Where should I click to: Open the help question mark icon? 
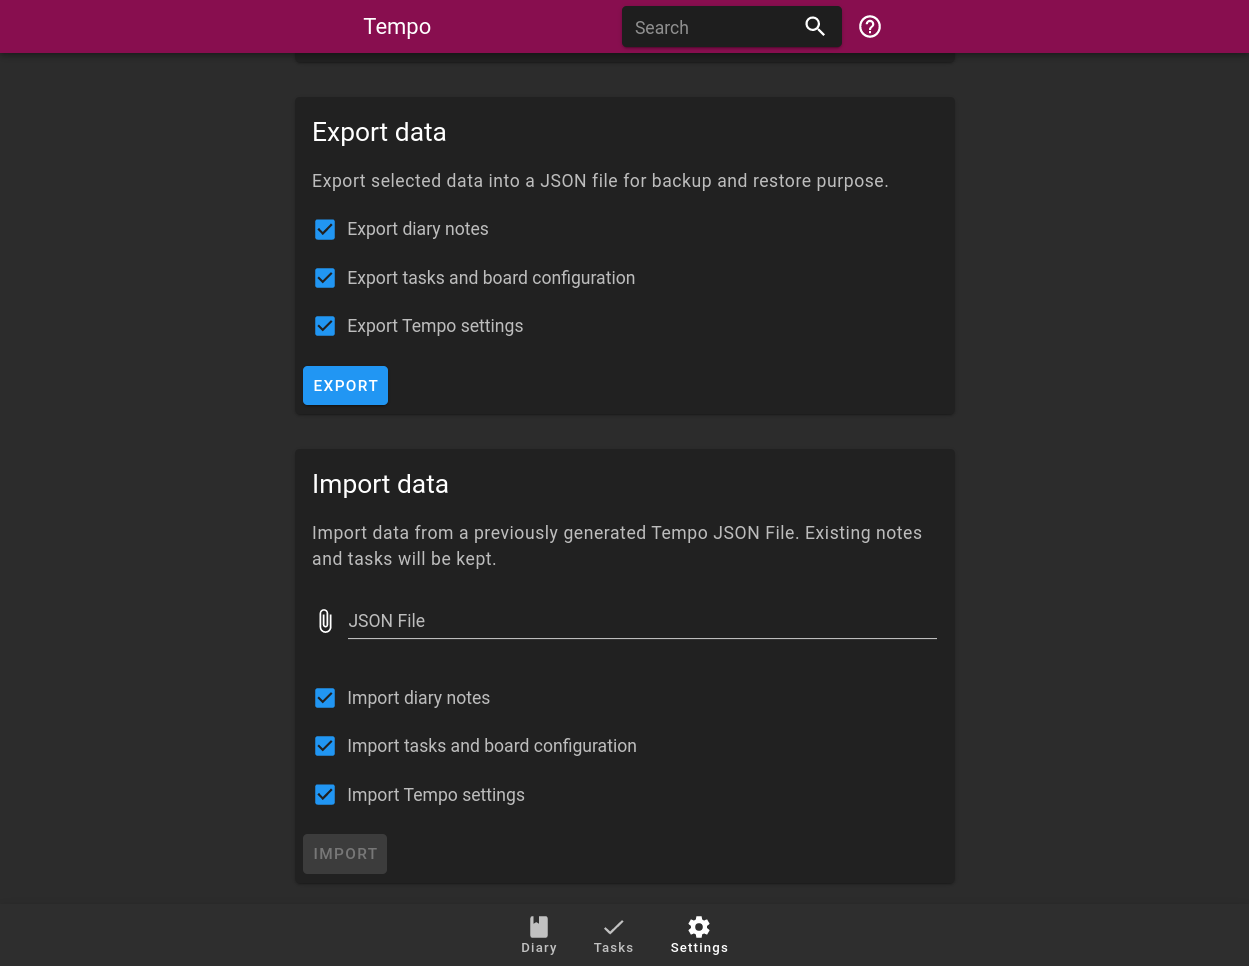(869, 26)
